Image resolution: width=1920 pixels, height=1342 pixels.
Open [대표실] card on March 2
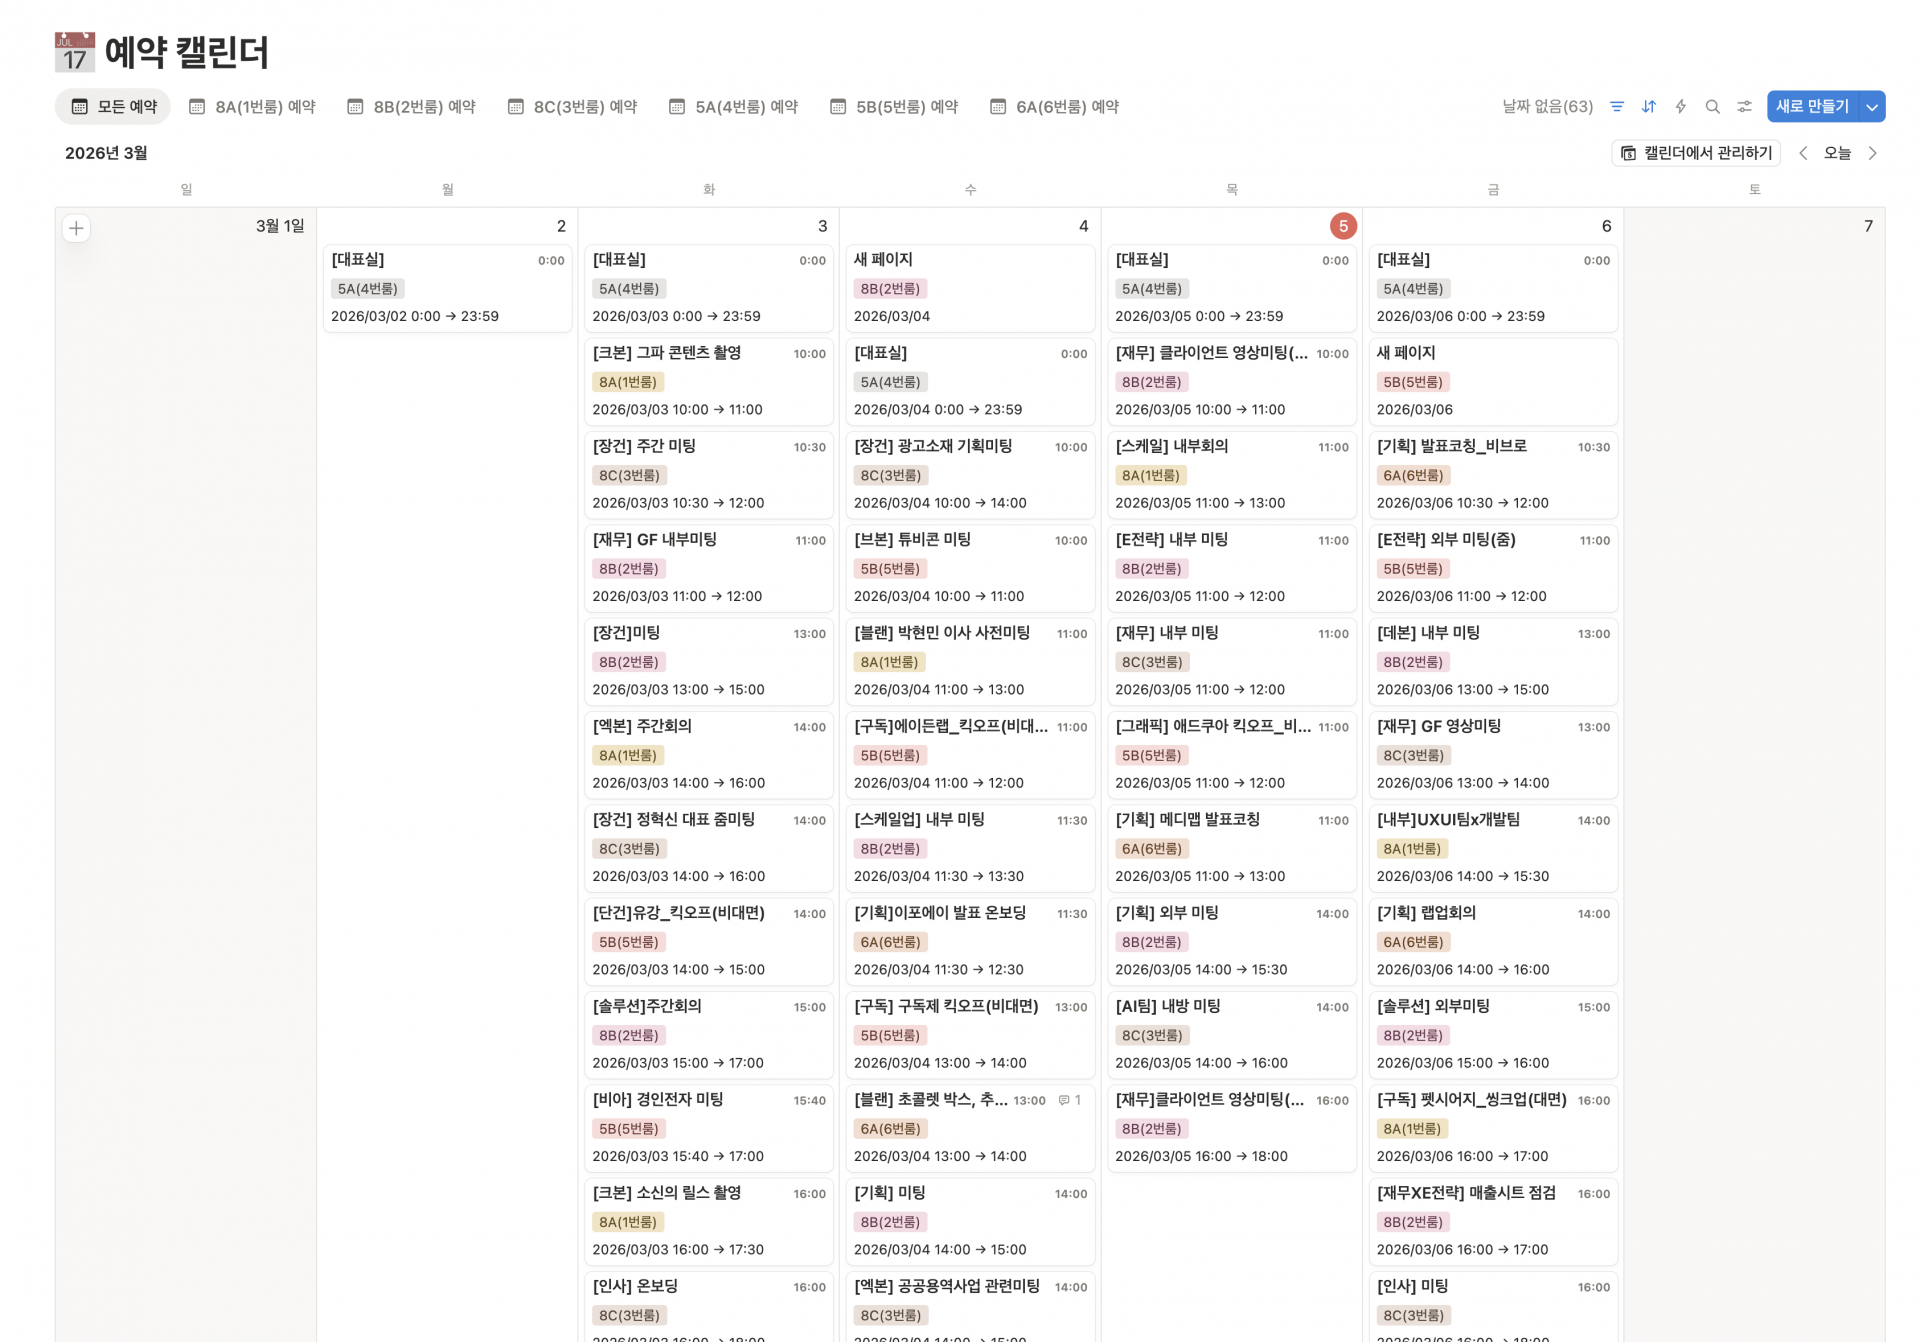447,288
